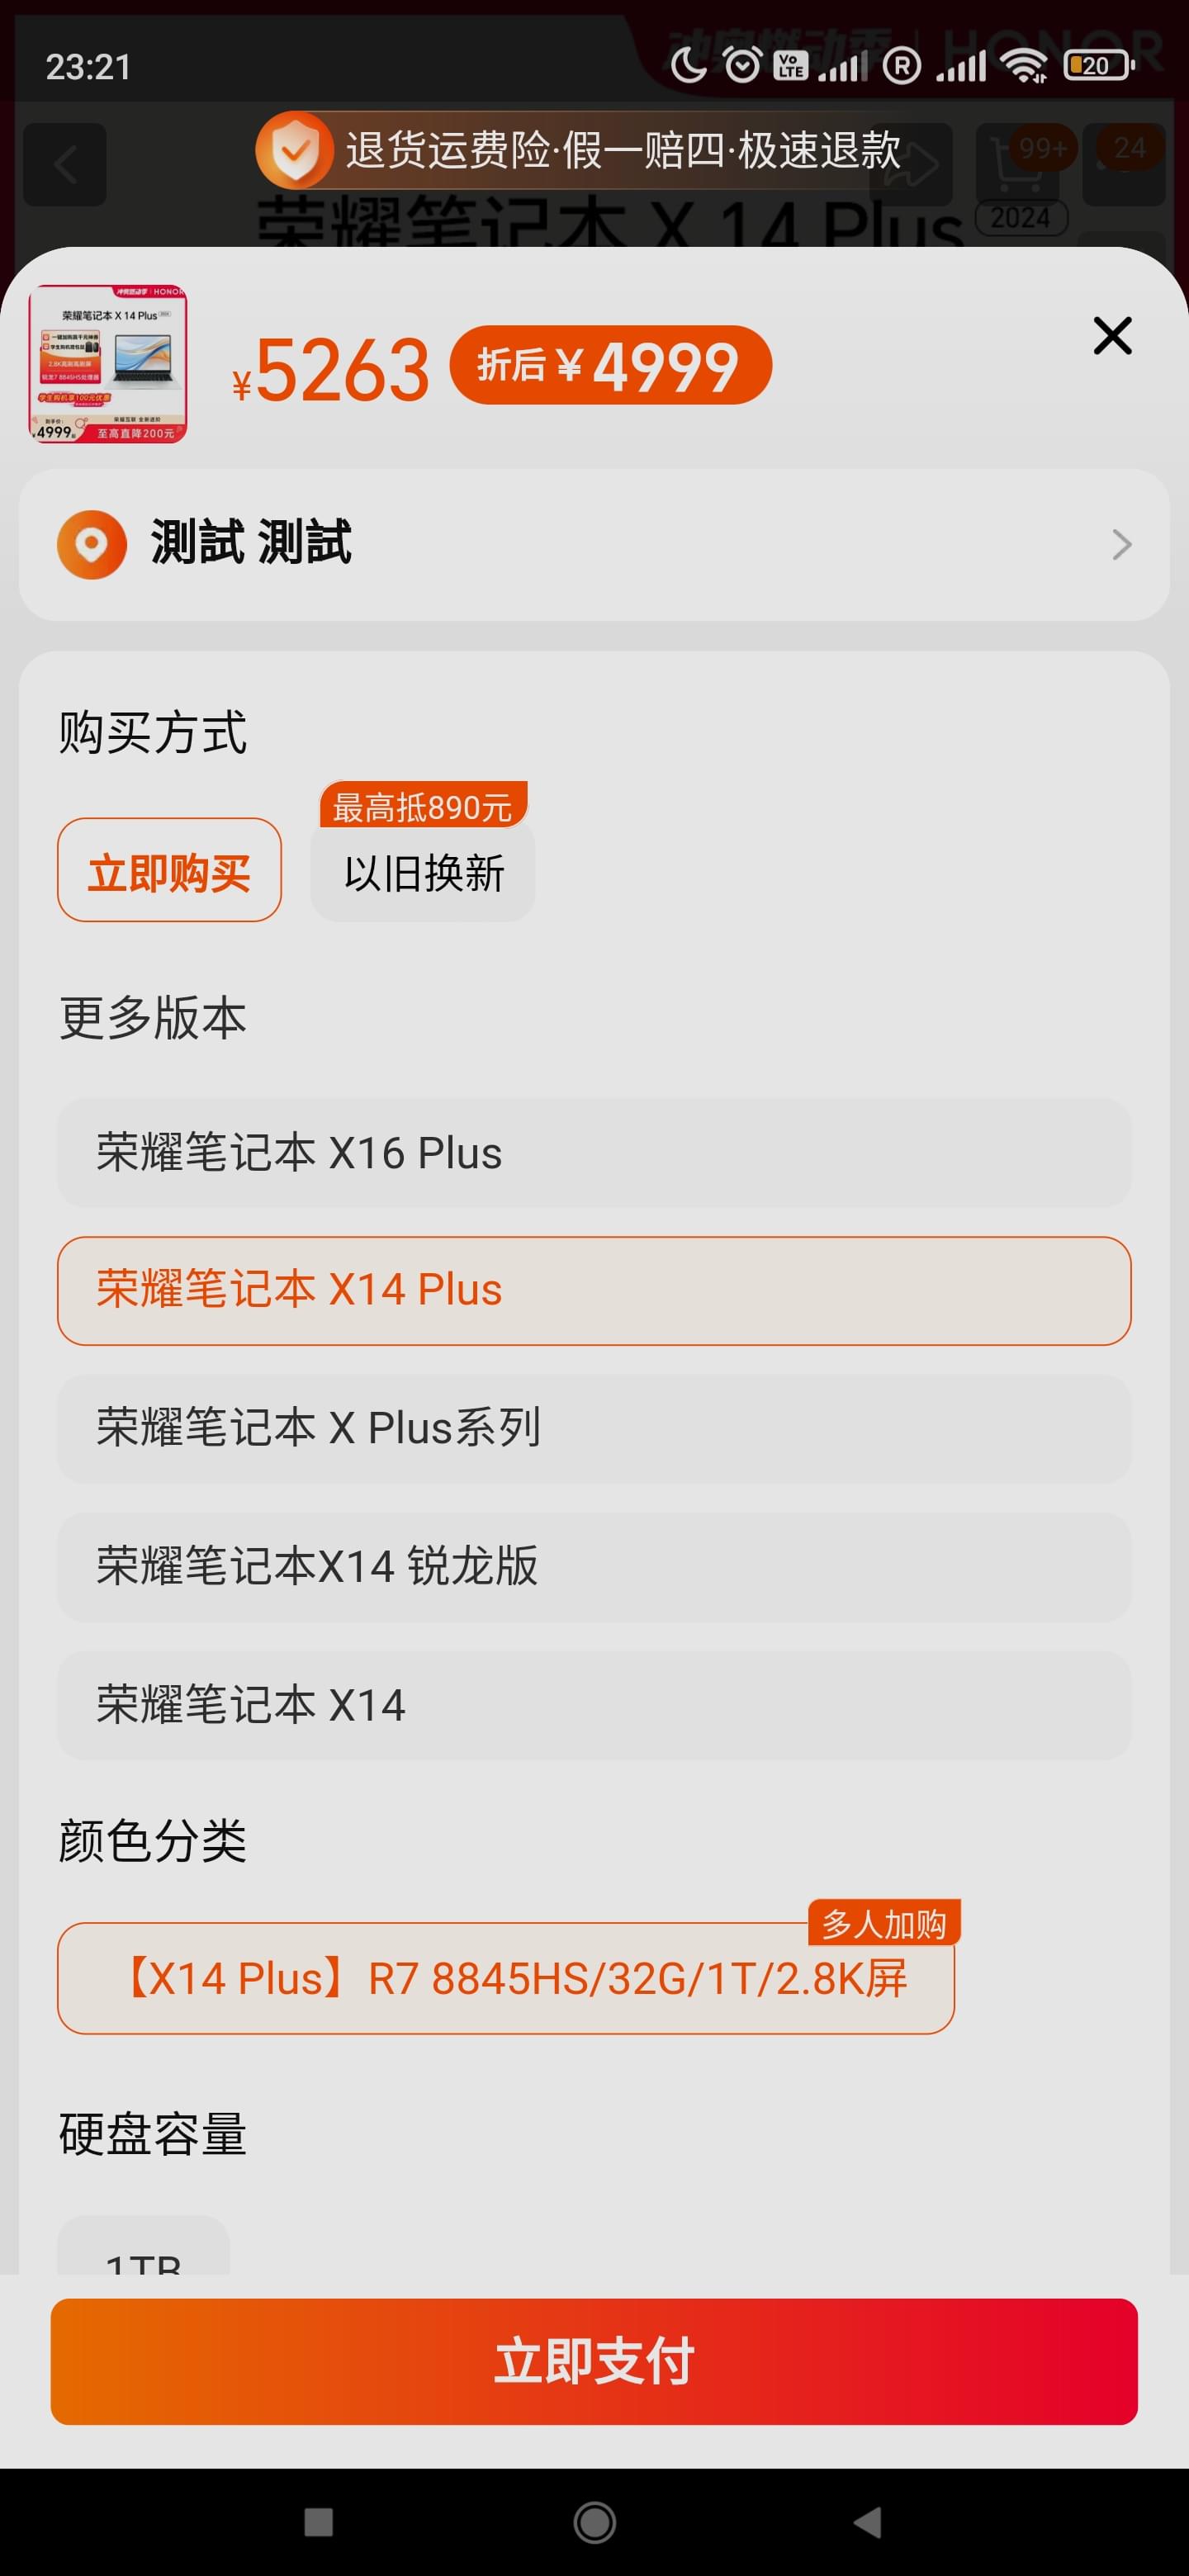
Task: Tap the orange location pin icon
Action: [x=92, y=544]
